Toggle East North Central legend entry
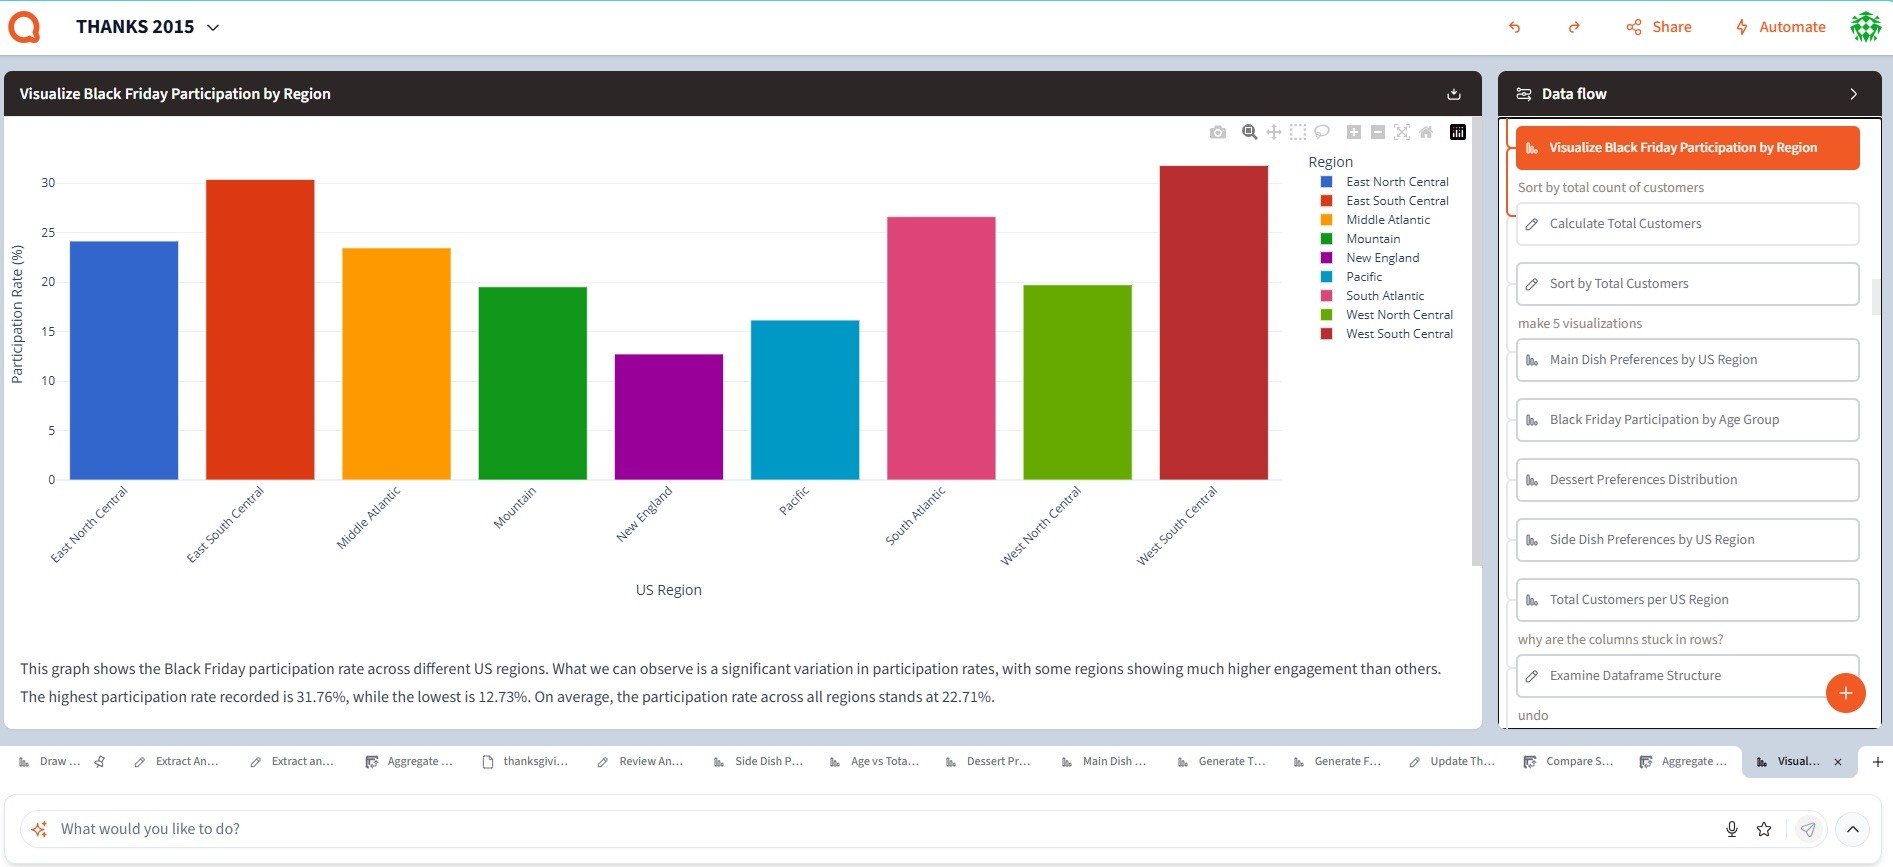1893x867 pixels. [1384, 182]
